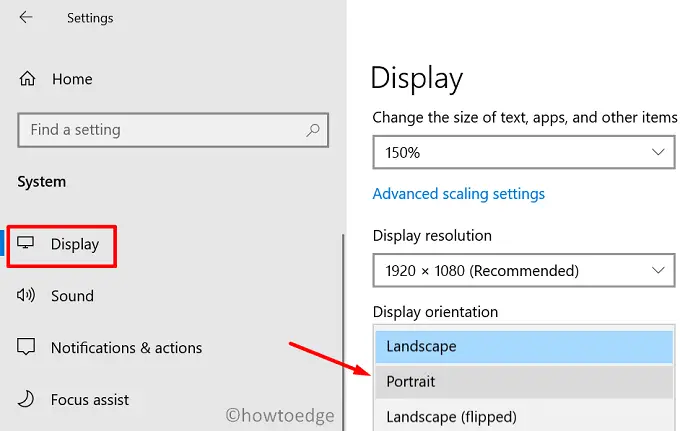Open Advanced scaling settings link

[x=459, y=194]
